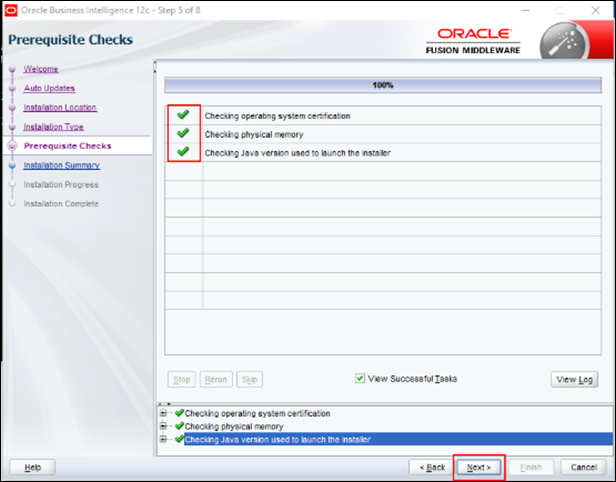Click the Stop button

(182, 379)
